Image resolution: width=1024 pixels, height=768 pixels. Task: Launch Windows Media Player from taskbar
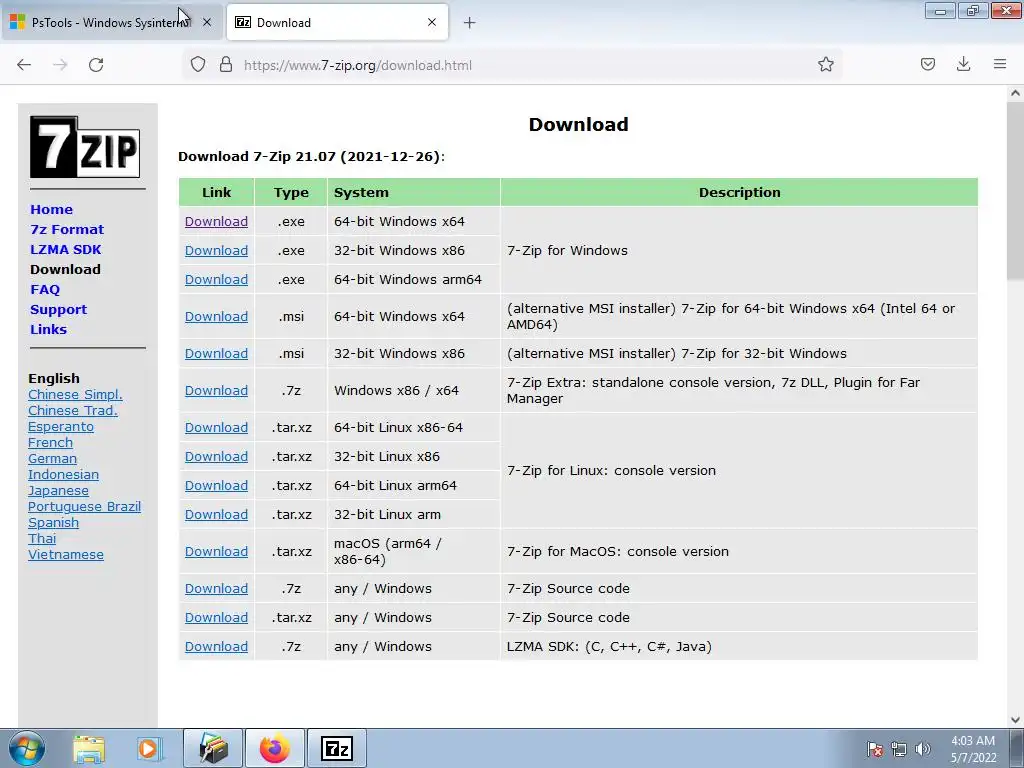point(148,748)
